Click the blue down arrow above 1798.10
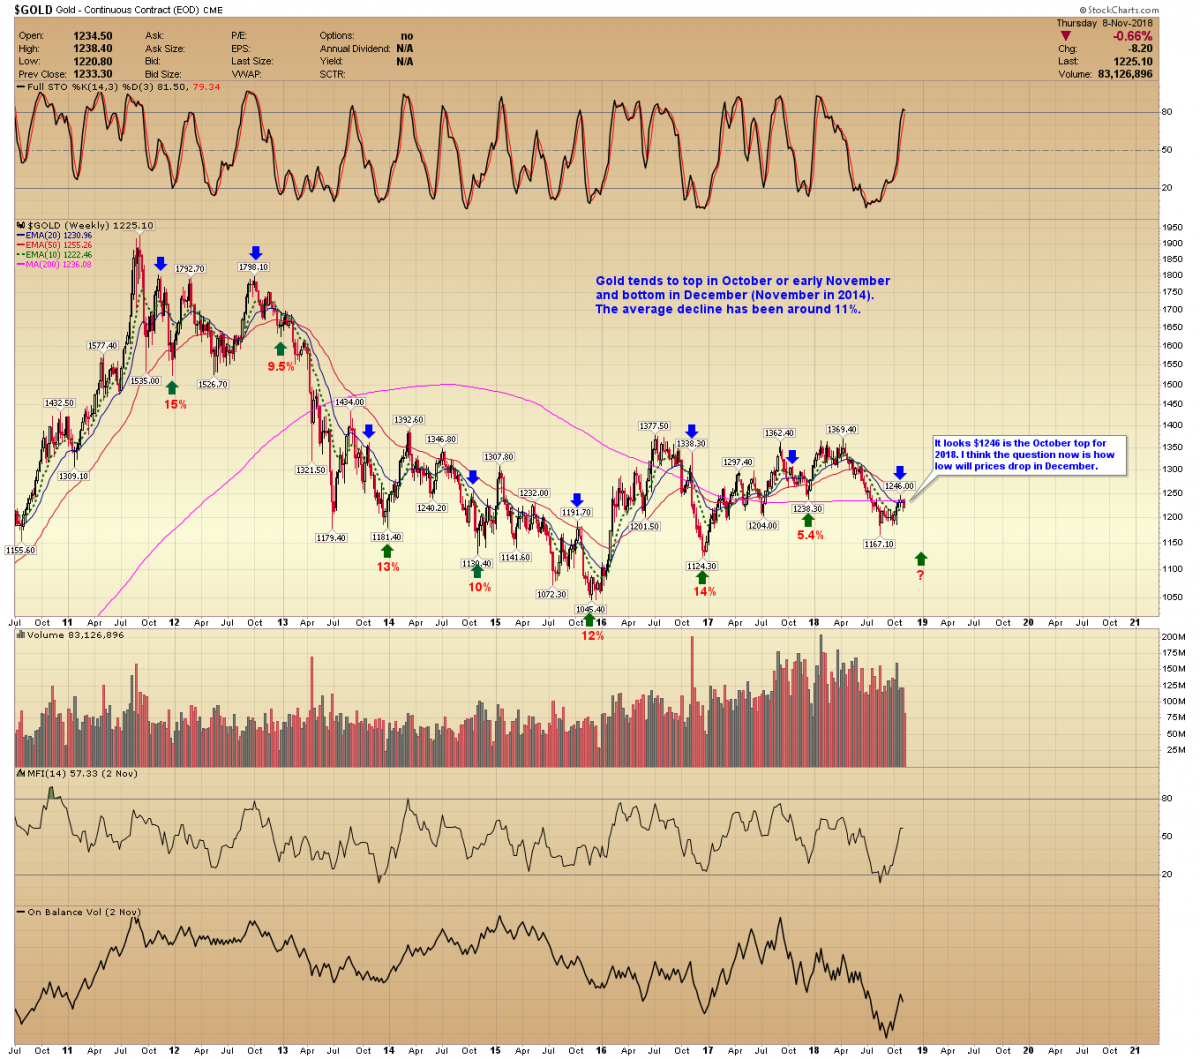Viewport: 1200px width, 1059px height. click(x=256, y=253)
